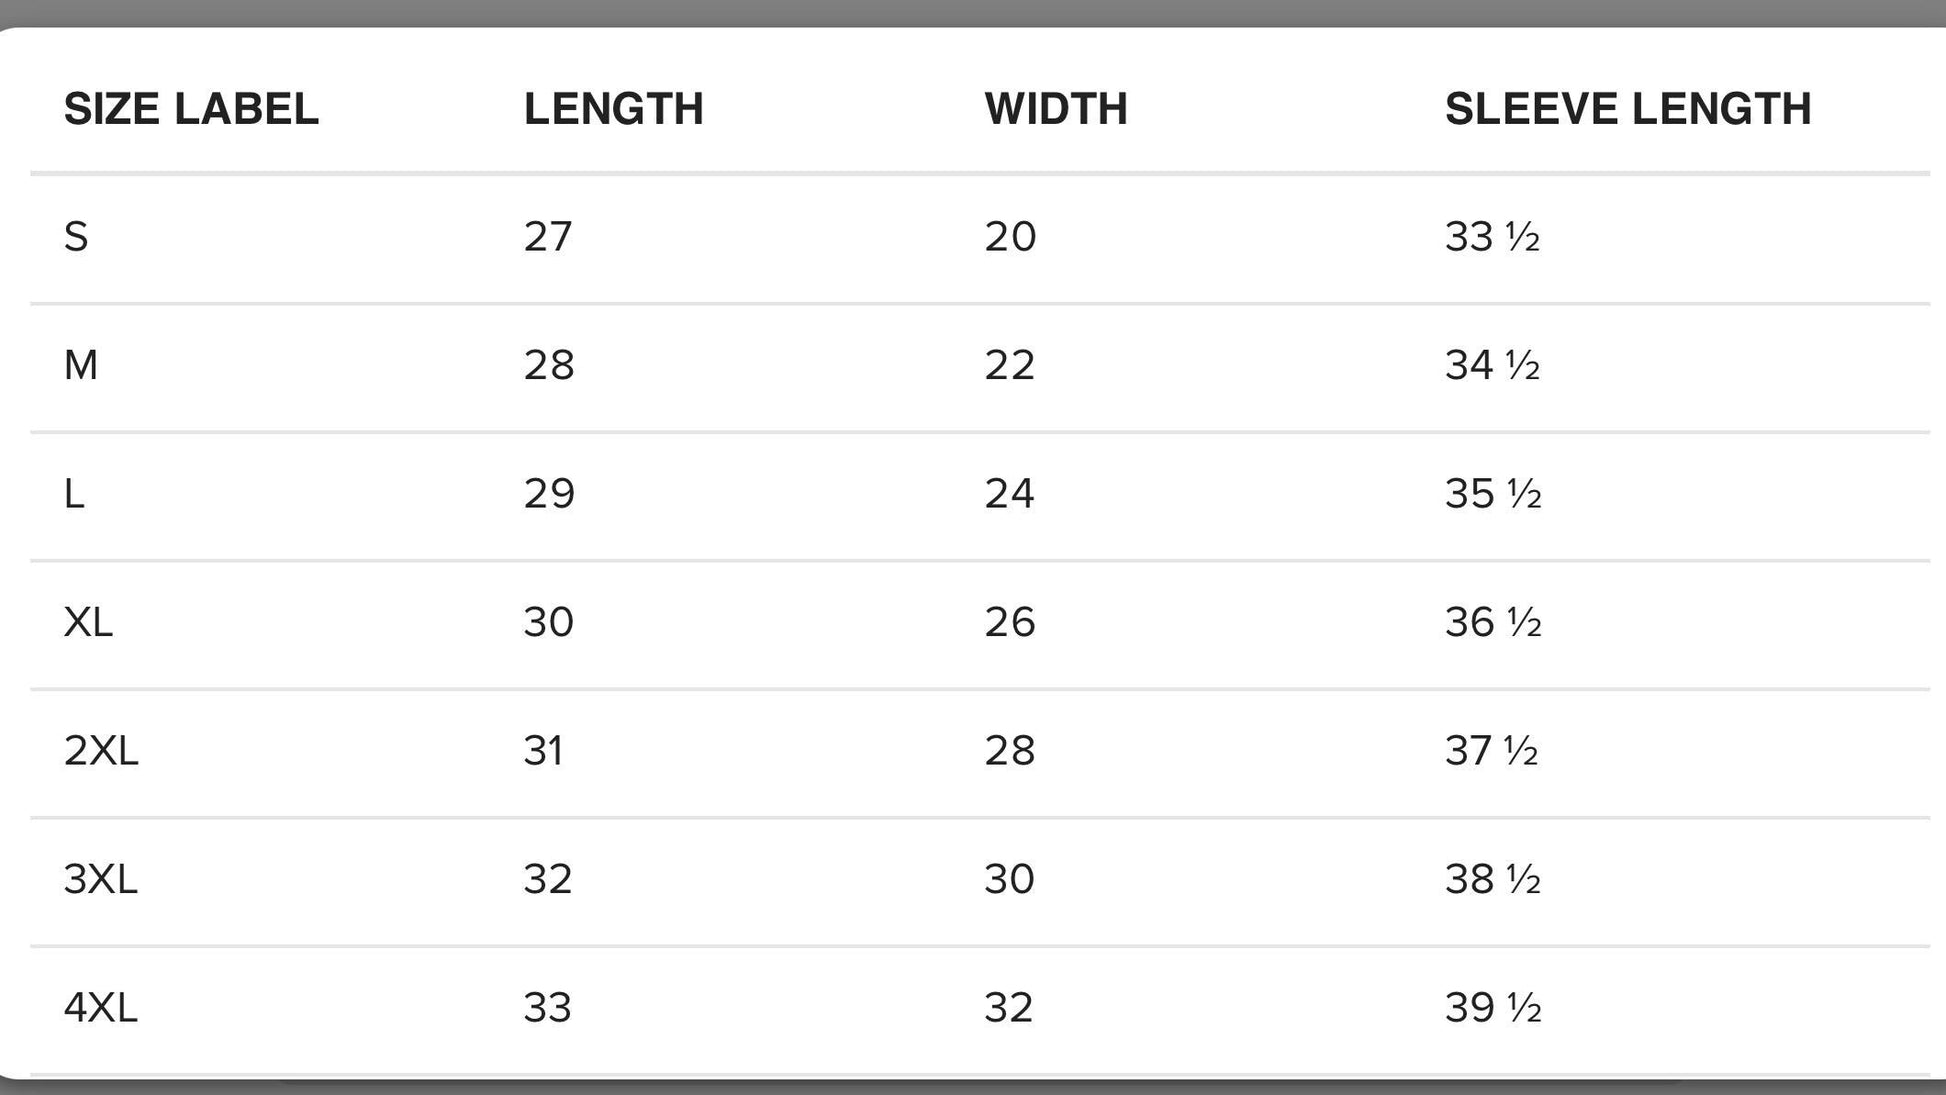
Task: Click the width value 28 in the 2XL row
Action: [x=1009, y=750]
